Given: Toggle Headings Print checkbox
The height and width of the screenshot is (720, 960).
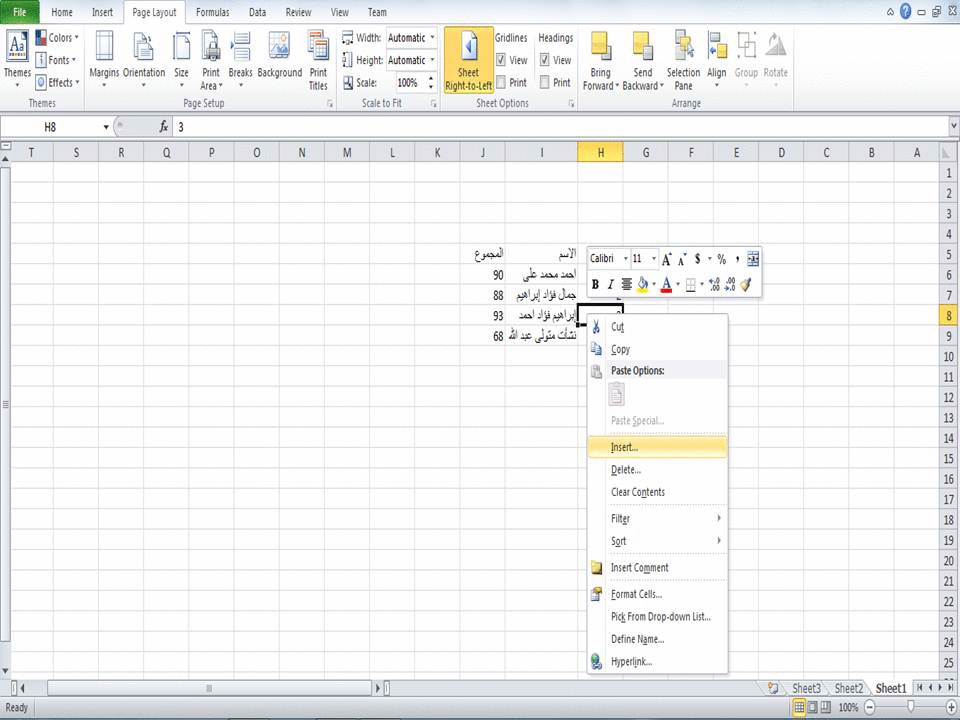Looking at the screenshot, I should pyautogui.click(x=544, y=82).
